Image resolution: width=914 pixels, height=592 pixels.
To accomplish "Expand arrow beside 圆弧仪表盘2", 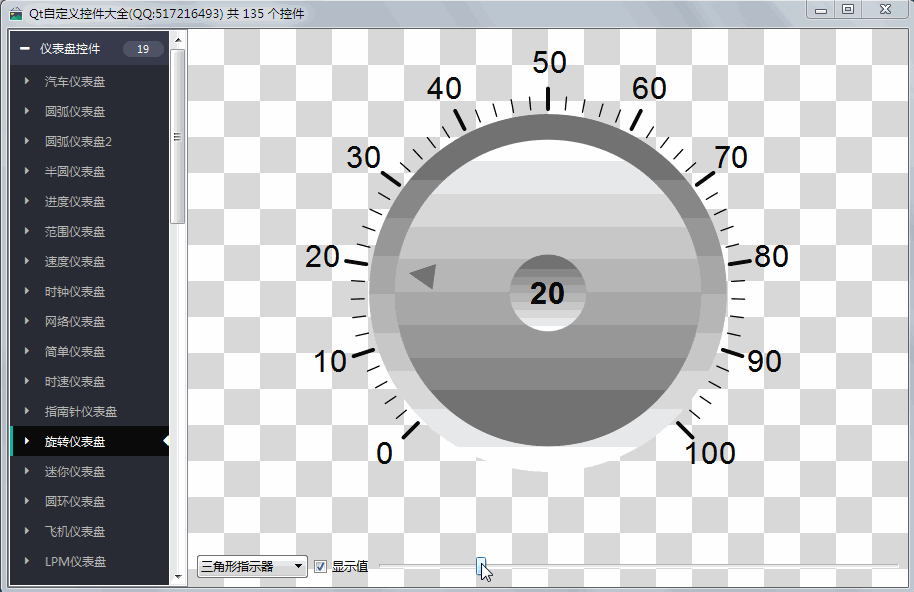I will tap(27, 141).
